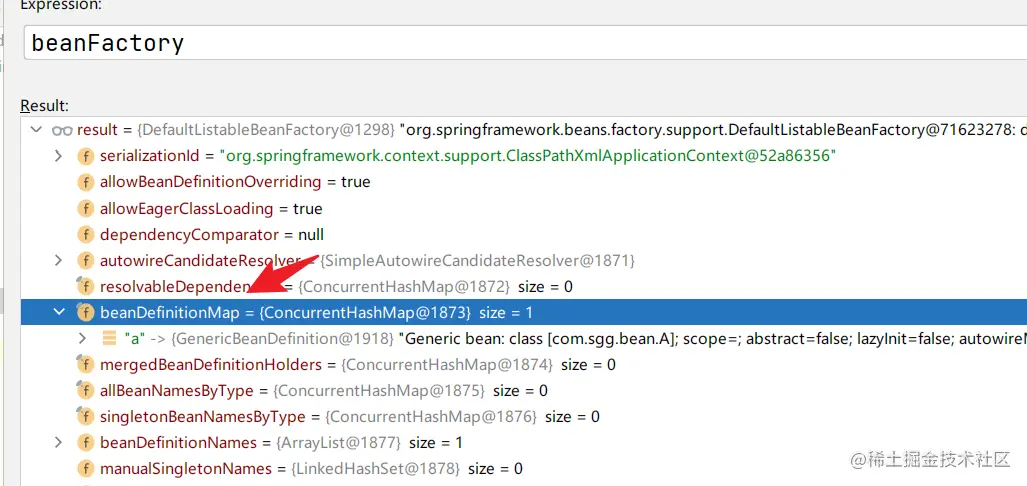Select the result DefaultListableBeanFactory row
The width and height of the screenshot is (1027, 486).
click(524, 130)
